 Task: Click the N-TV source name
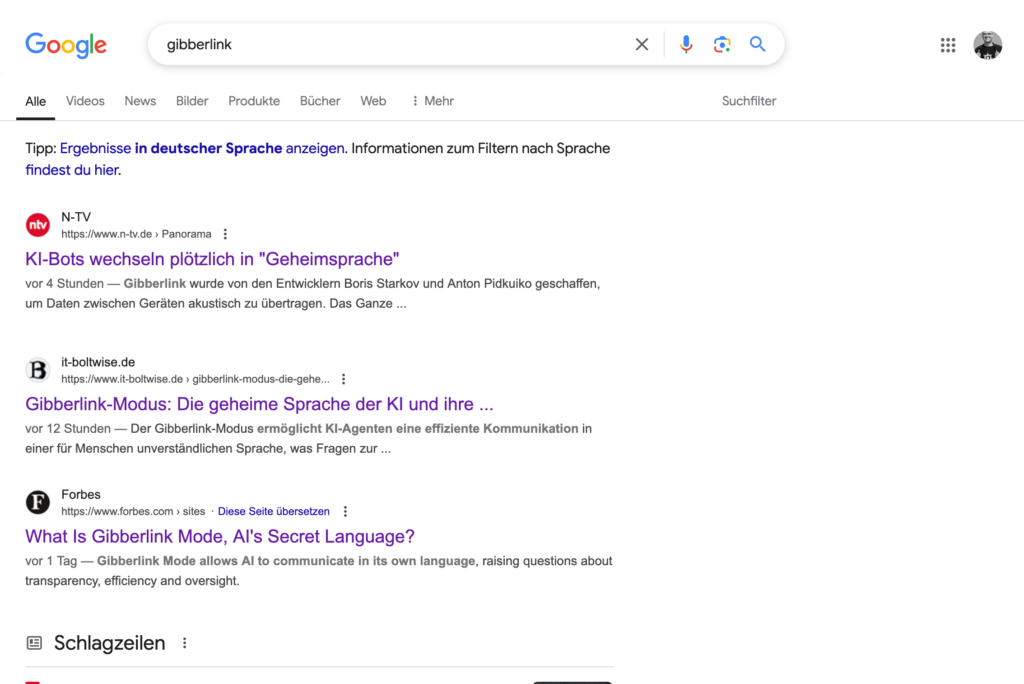click(x=76, y=217)
